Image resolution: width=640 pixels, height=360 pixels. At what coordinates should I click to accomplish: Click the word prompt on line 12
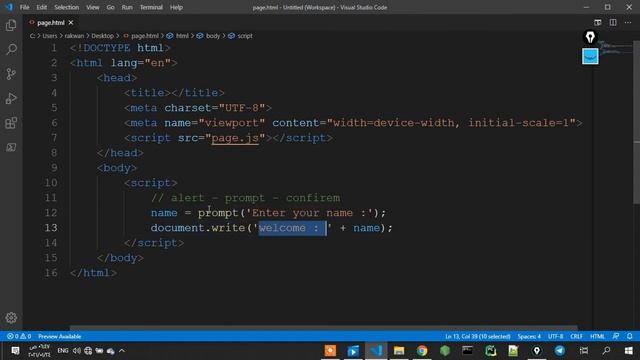click(x=218, y=213)
